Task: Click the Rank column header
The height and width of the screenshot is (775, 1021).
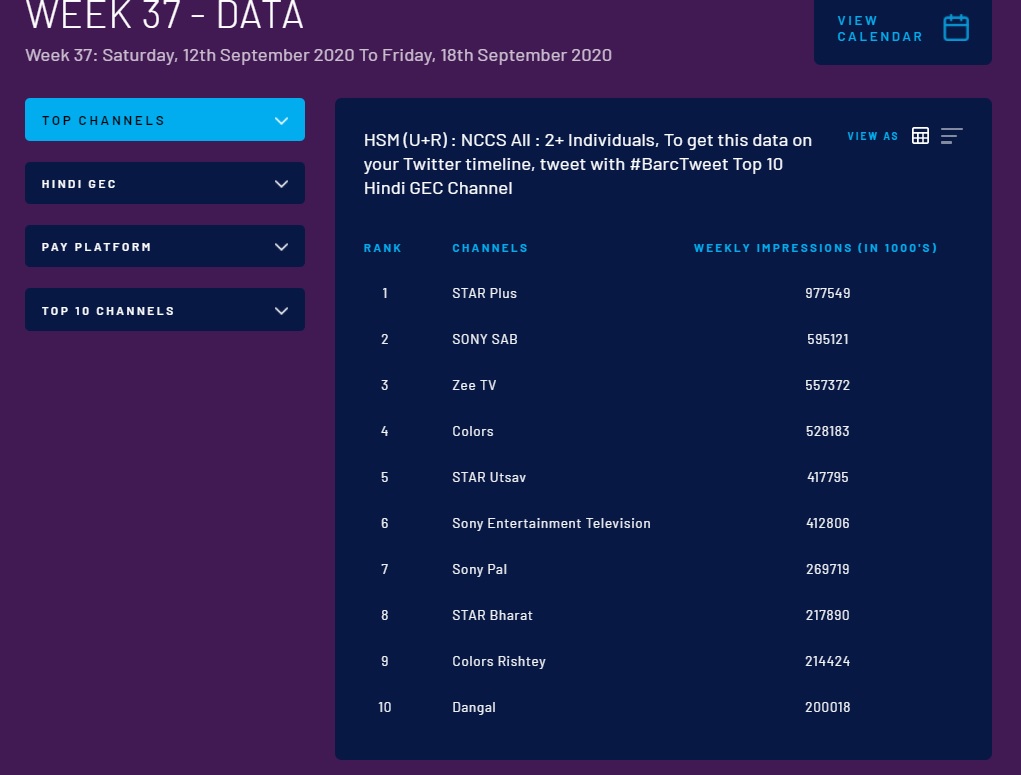Action: point(382,248)
